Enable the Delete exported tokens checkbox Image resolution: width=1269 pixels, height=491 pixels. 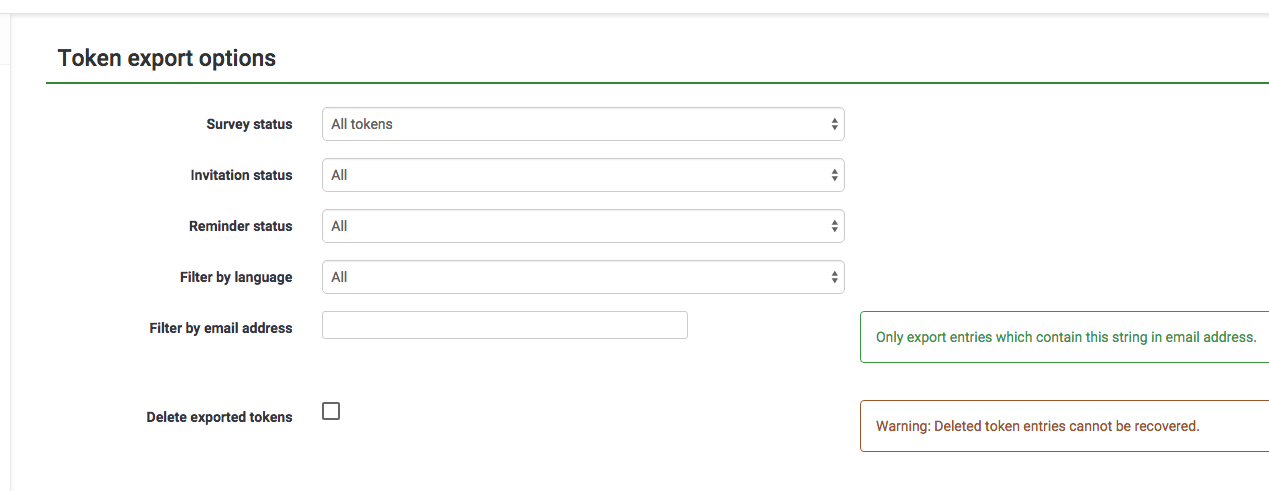tap(331, 411)
